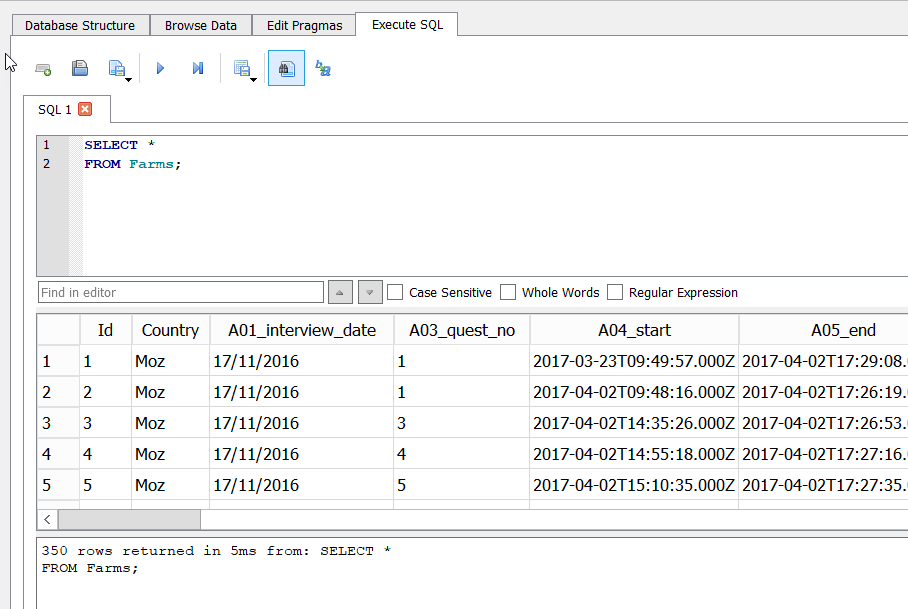
Task: Click the A03_quest_no column header
Action: click(x=462, y=330)
